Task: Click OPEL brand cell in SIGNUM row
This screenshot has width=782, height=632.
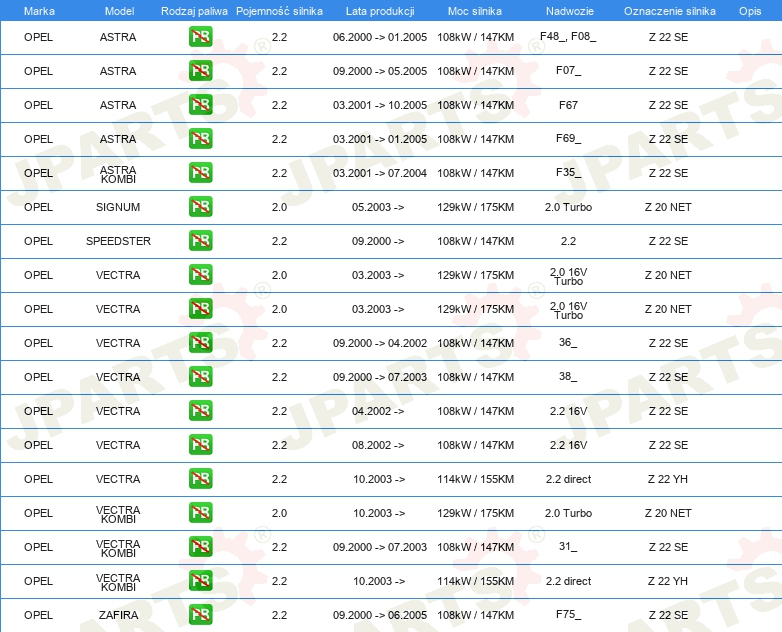Action: [38, 207]
